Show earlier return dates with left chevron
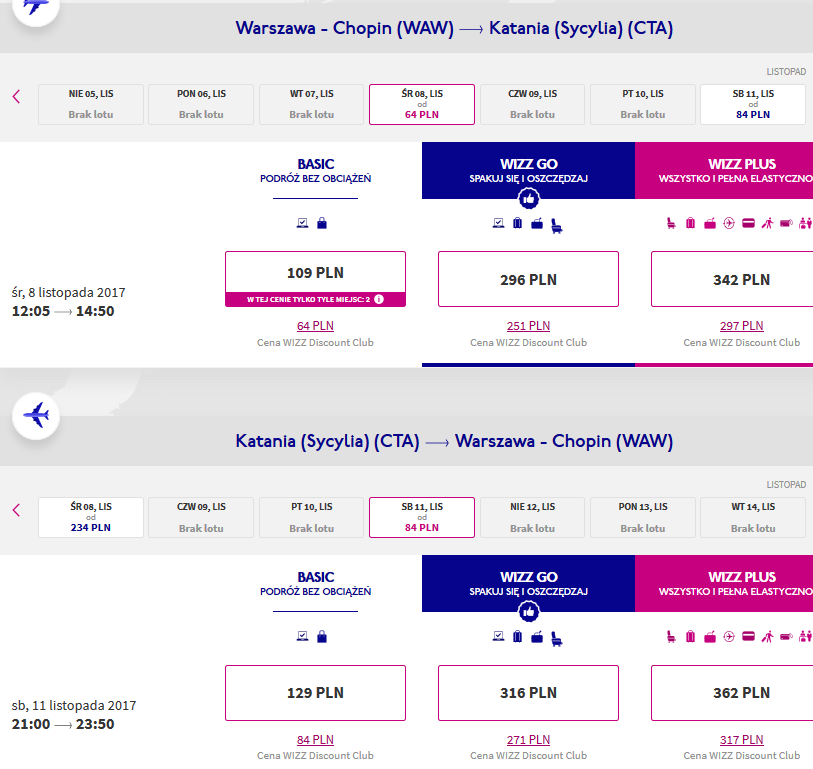 (17, 510)
